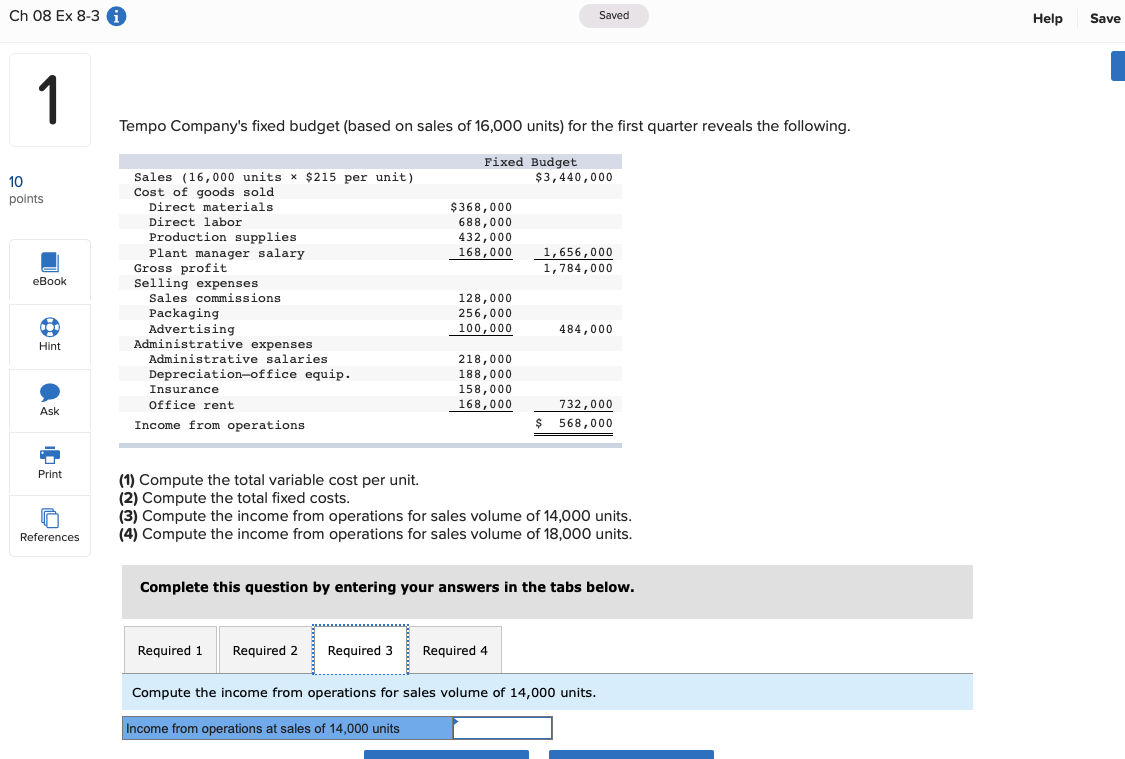
Task: Select the question number 1 box
Action: tap(49, 99)
